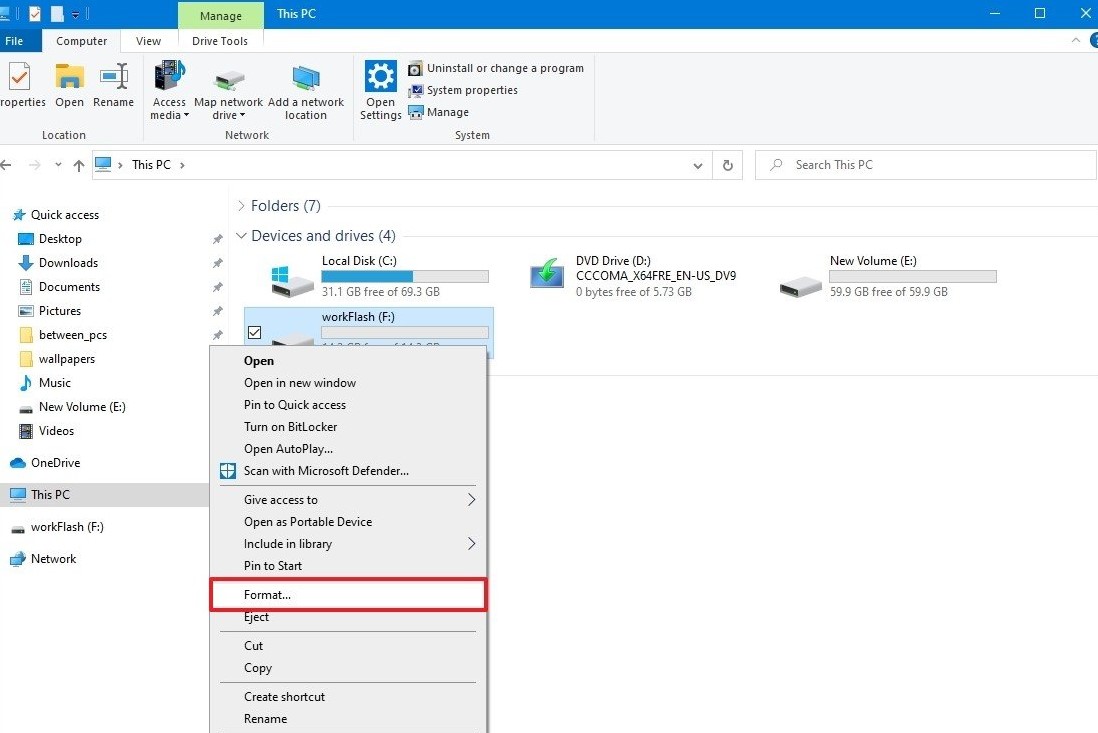
Task: Expand the Give access to submenu
Action: tap(471, 500)
